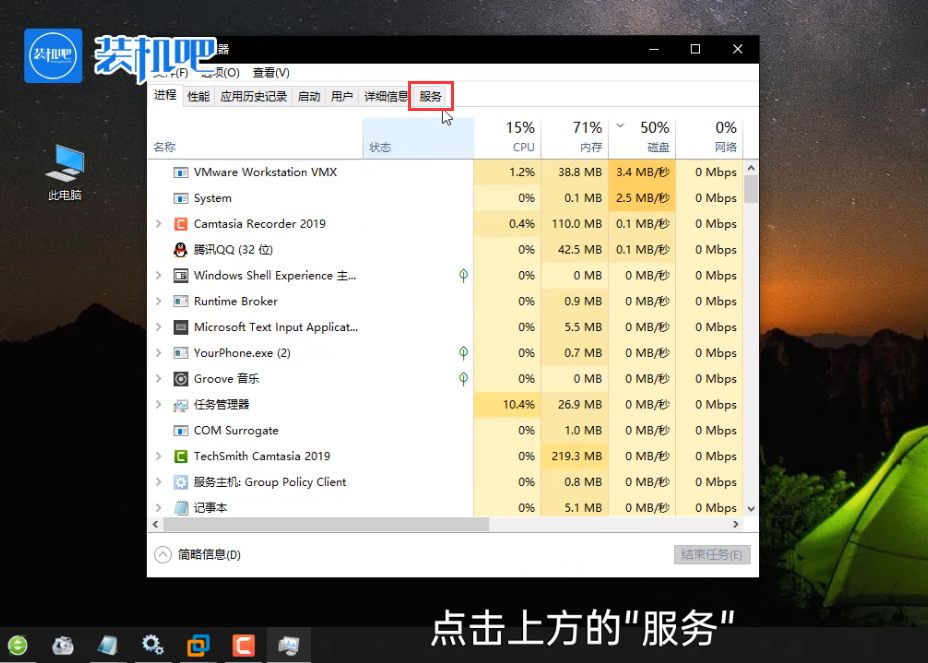The height and width of the screenshot is (663, 928).
Task: Click the Groove 音乐 process icon
Action: coord(182,378)
